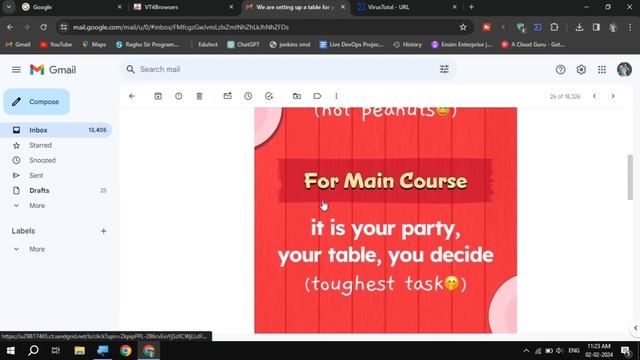The image size is (640, 360).
Task: Open the Google apps grid
Action: 602,70
